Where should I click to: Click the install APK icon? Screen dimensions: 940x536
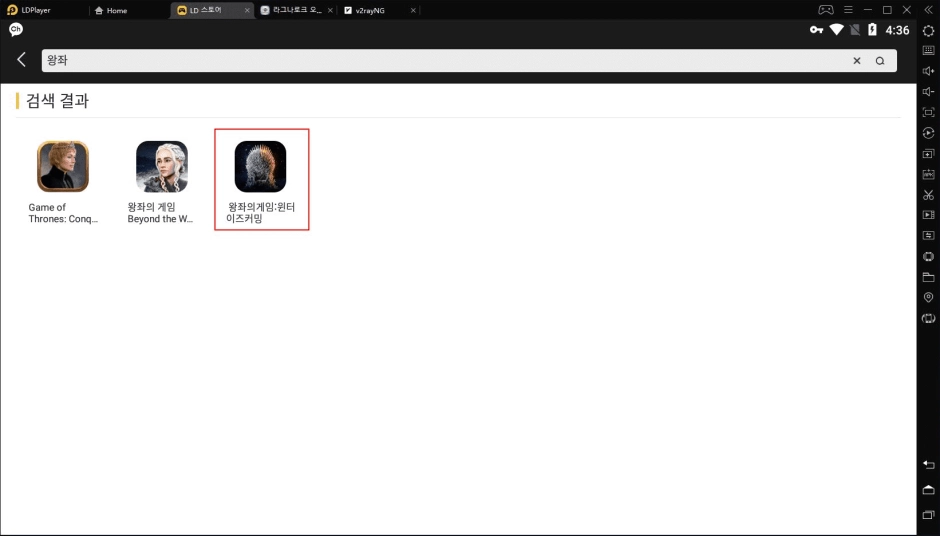(x=928, y=174)
